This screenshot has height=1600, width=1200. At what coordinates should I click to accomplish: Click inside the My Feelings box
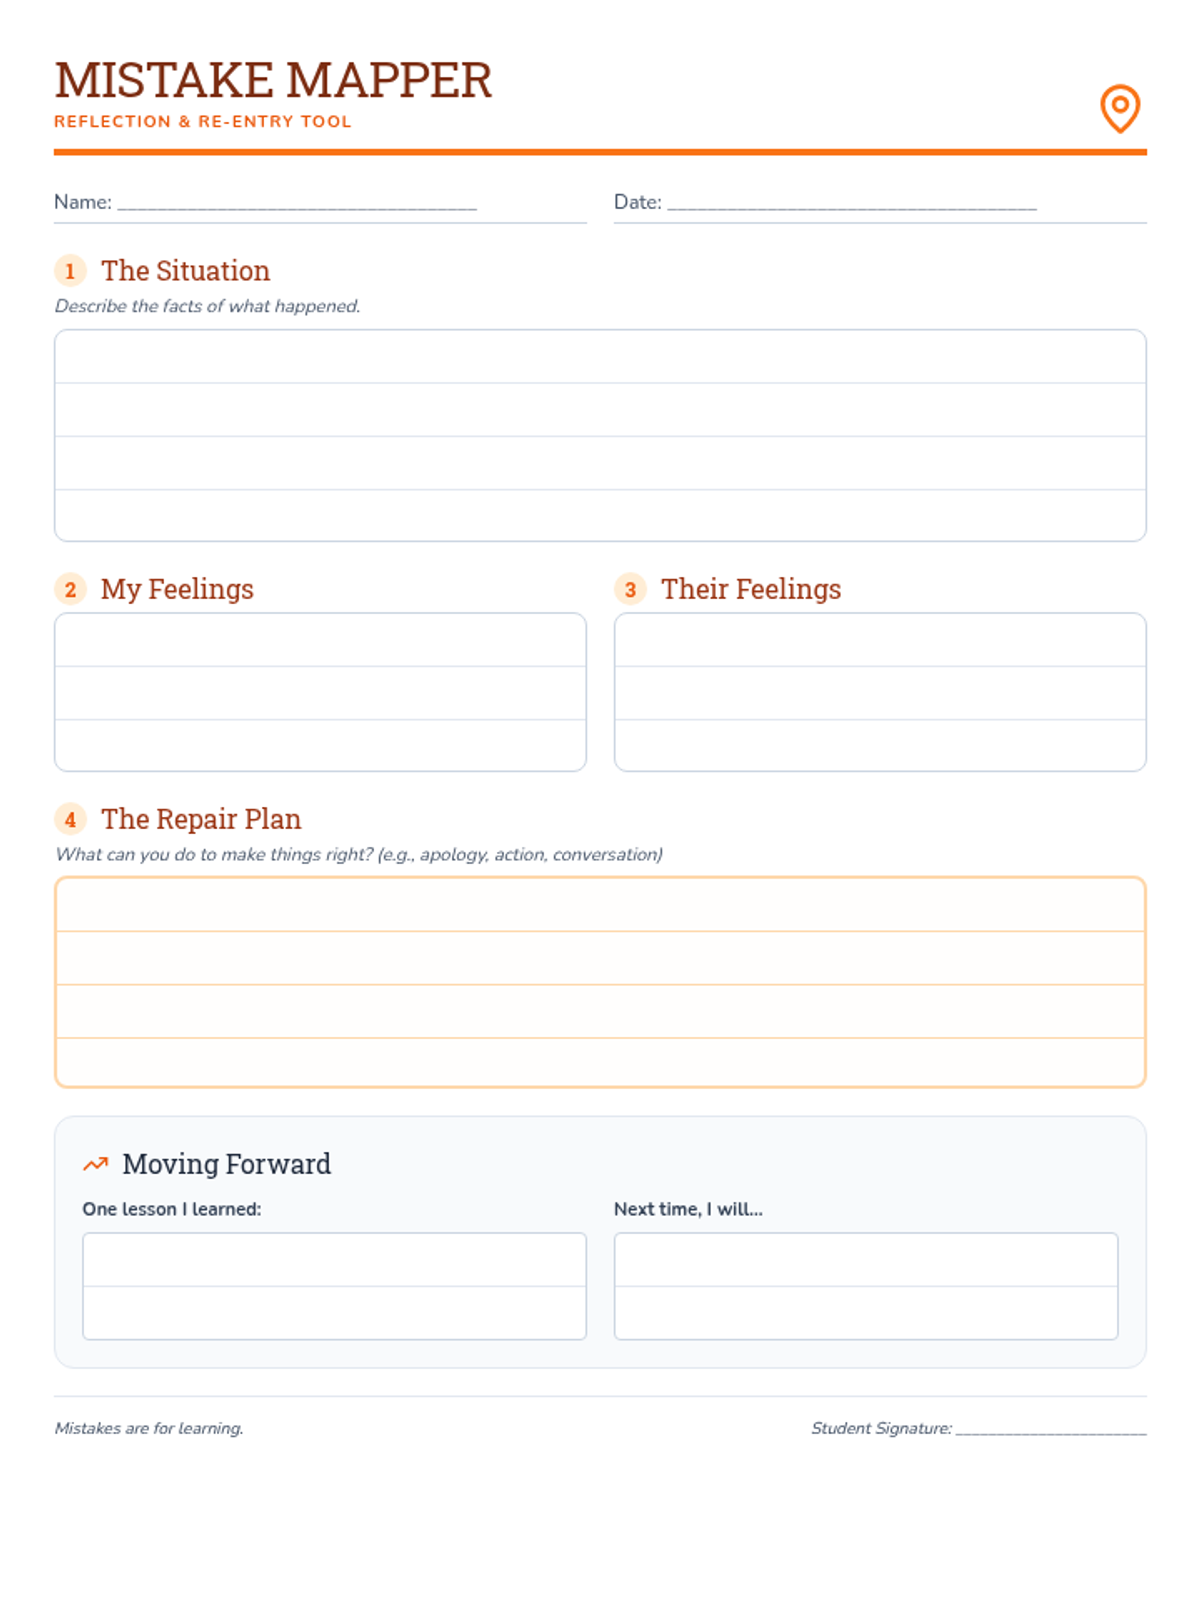click(320, 692)
